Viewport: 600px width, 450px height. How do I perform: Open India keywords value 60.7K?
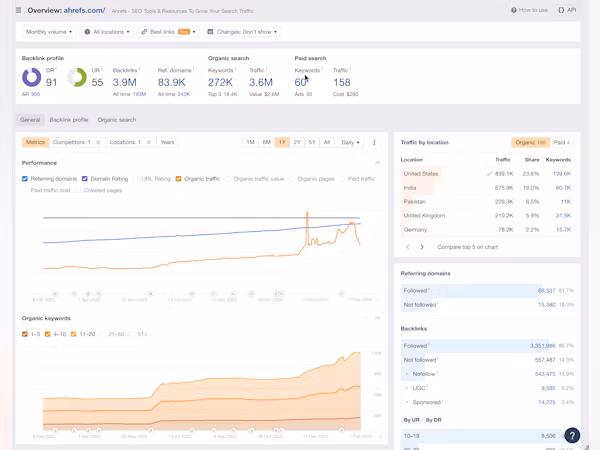click(563, 188)
